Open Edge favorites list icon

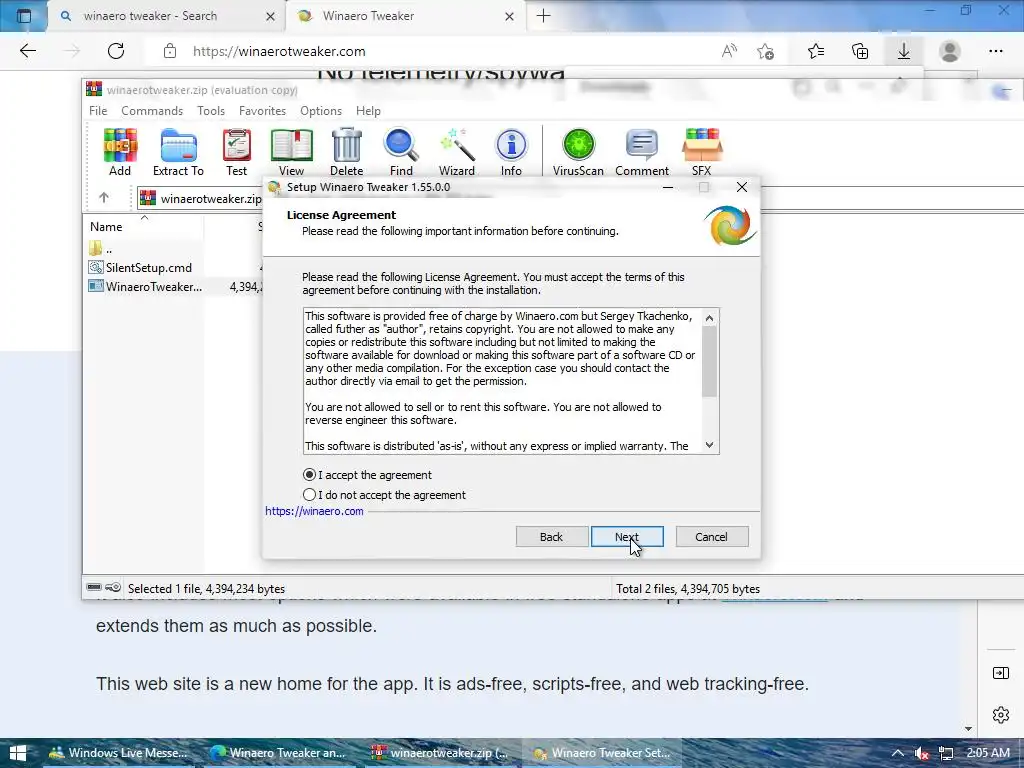[816, 51]
